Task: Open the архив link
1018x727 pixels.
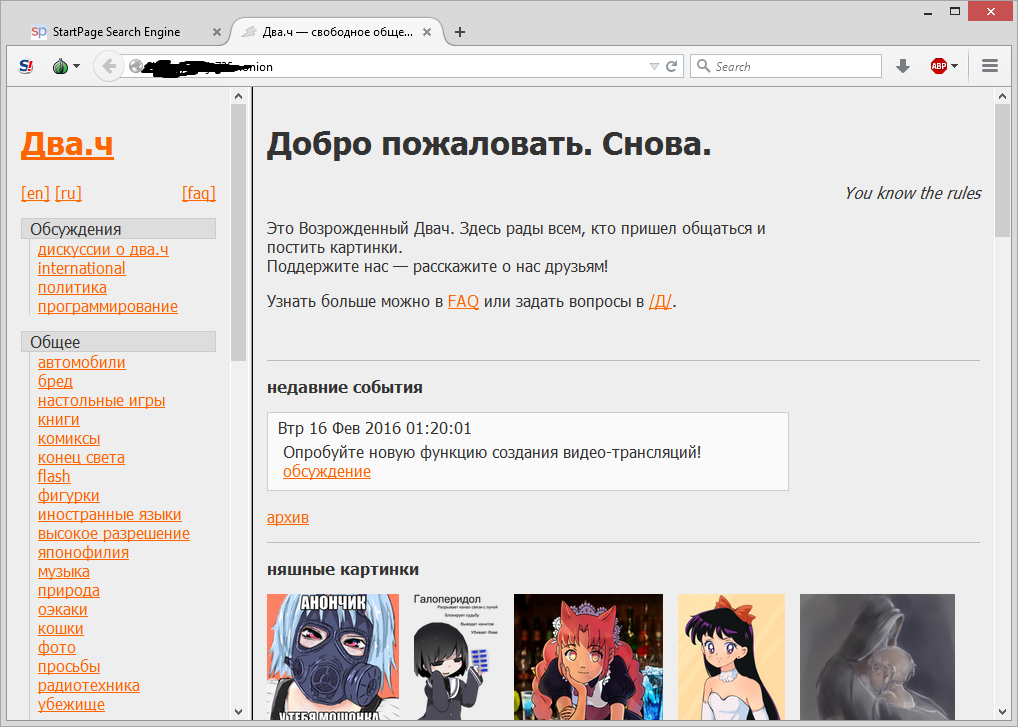Action: [x=288, y=517]
